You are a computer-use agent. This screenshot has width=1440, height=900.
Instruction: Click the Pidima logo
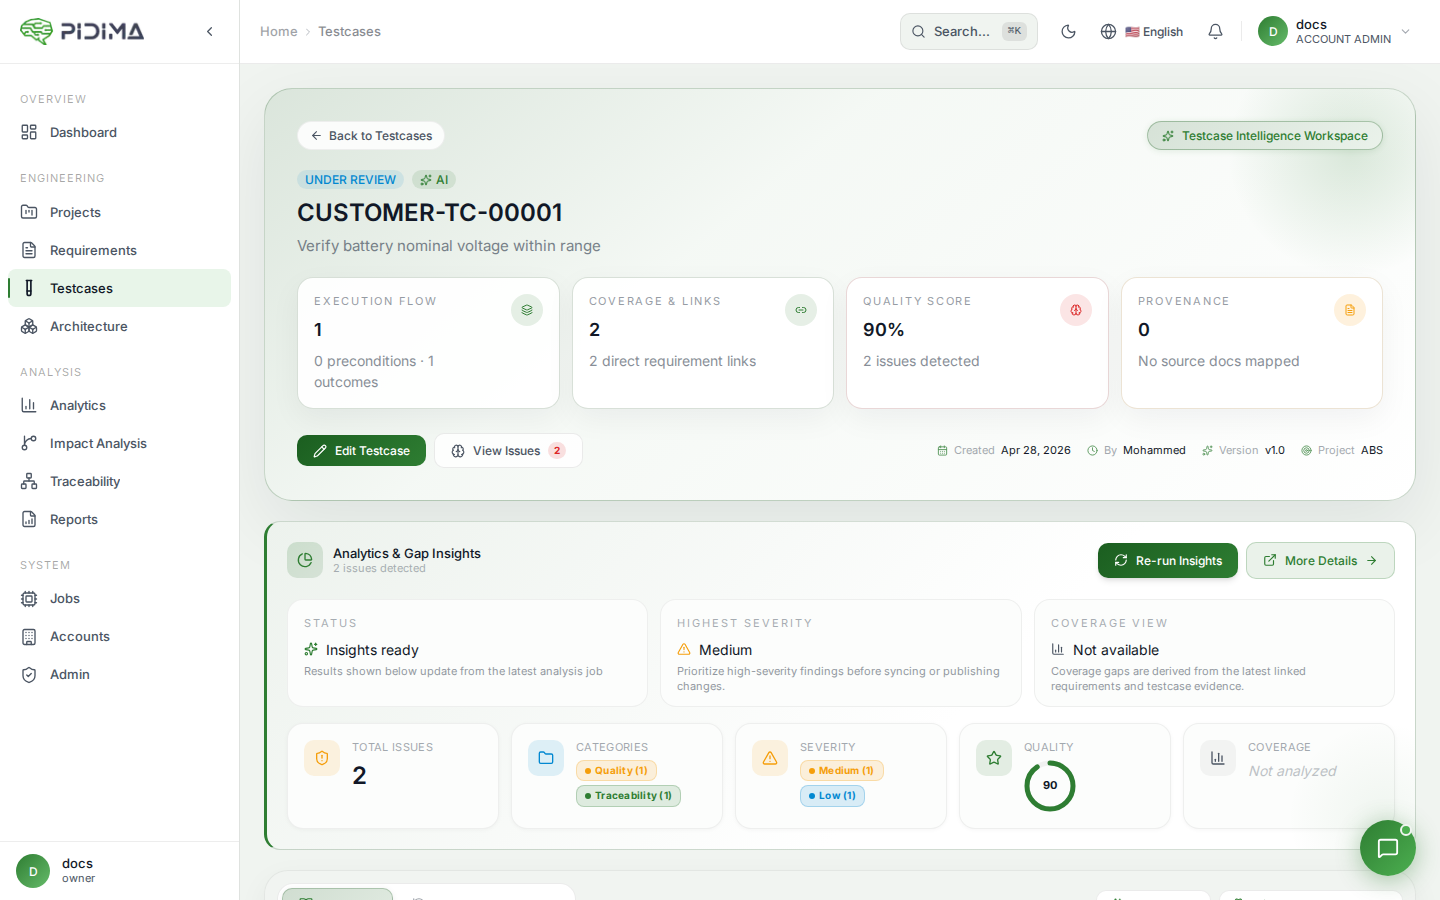click(82, 31)
